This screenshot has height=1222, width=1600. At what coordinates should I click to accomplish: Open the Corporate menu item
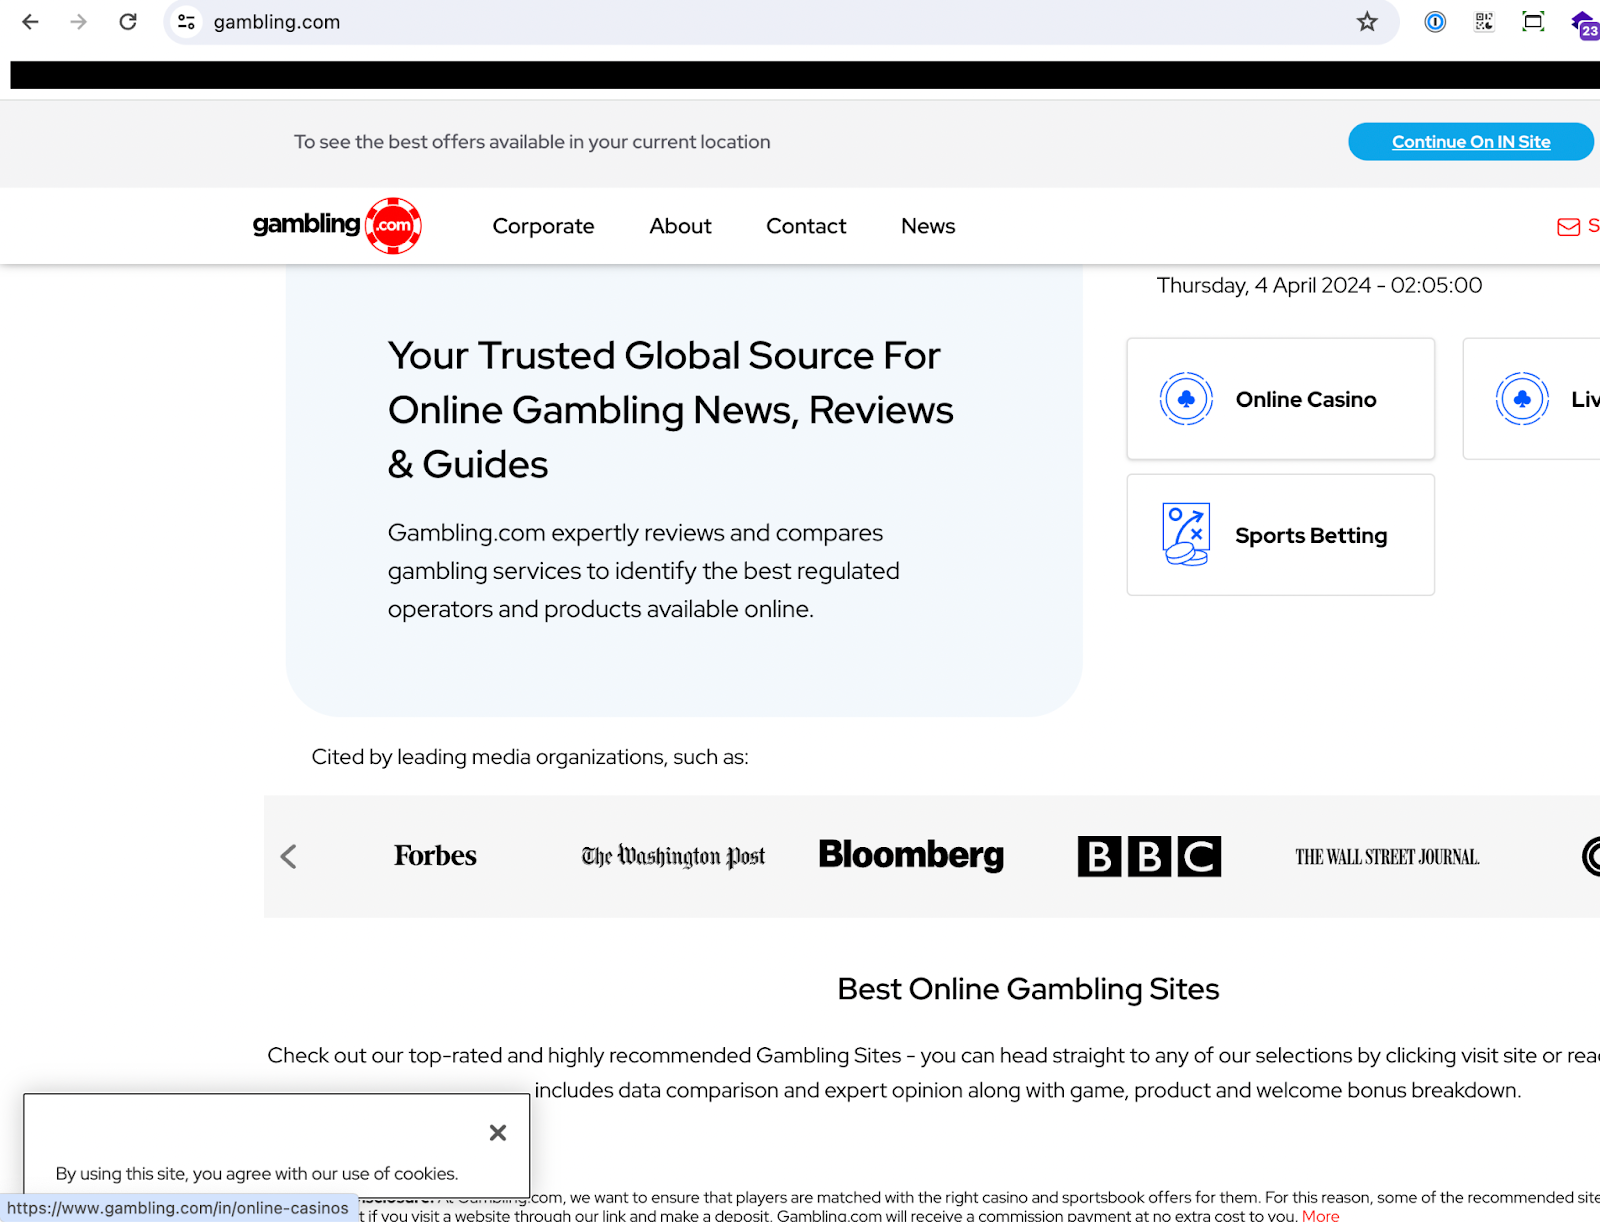click(x=543, y=226)
